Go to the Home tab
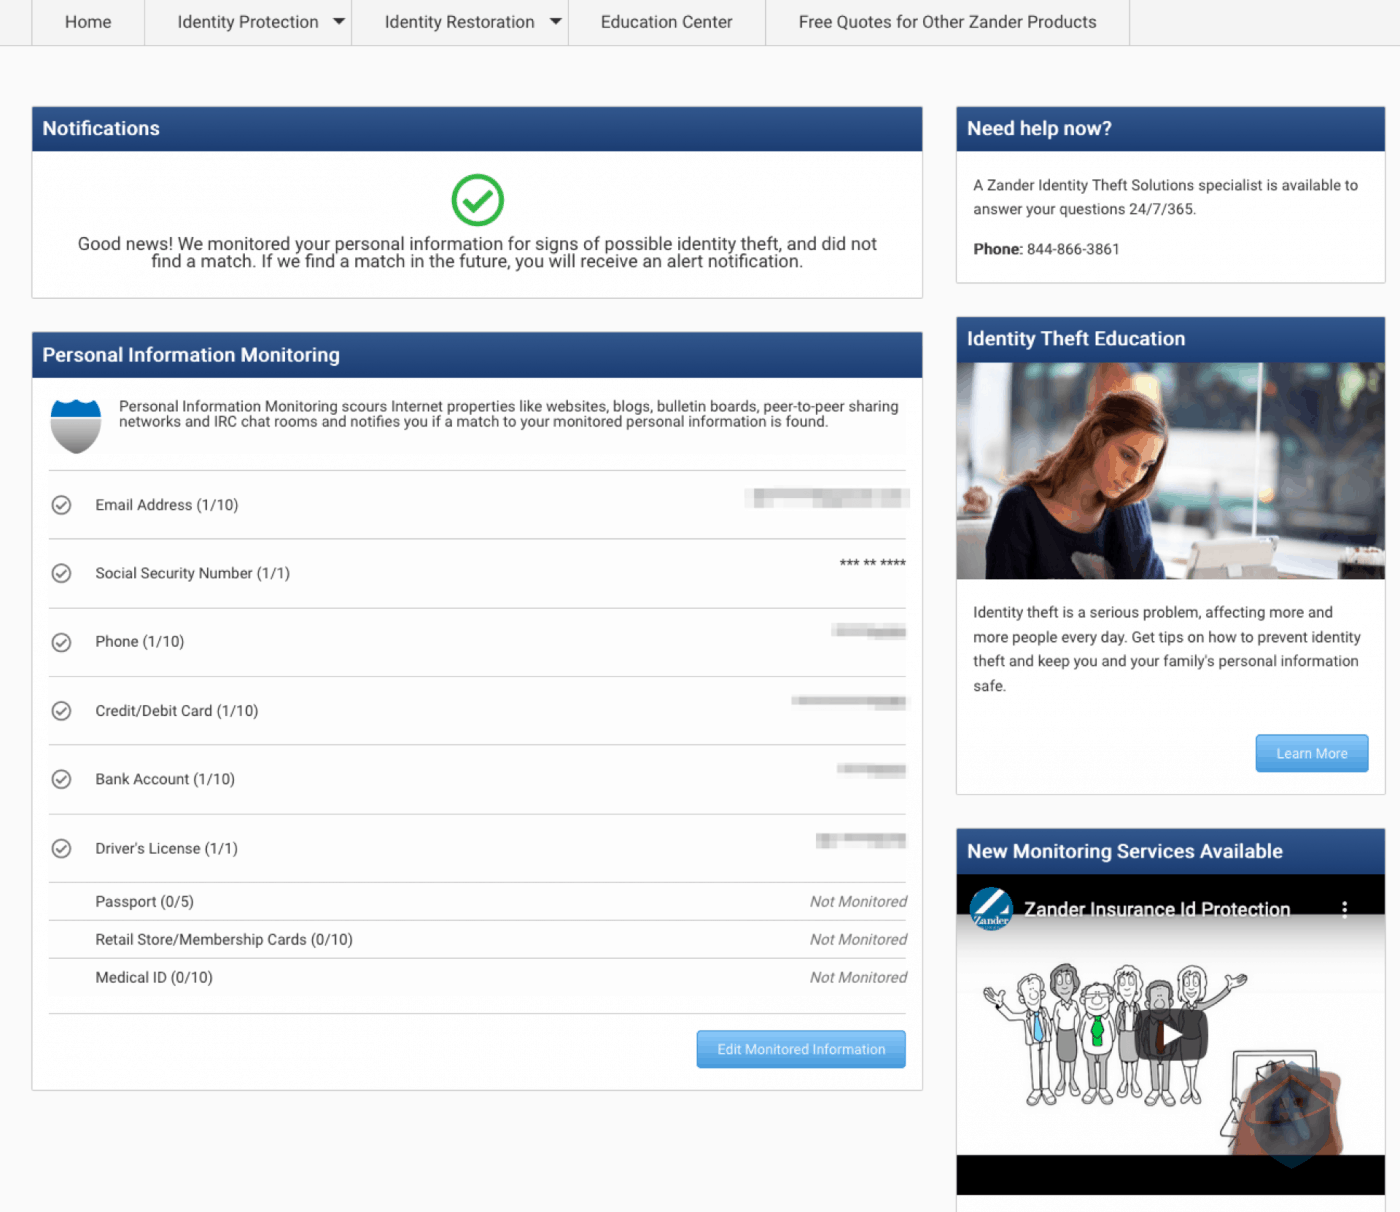Image resolution: width=1400 pixels, height=1212 pixels. (87, 22)
